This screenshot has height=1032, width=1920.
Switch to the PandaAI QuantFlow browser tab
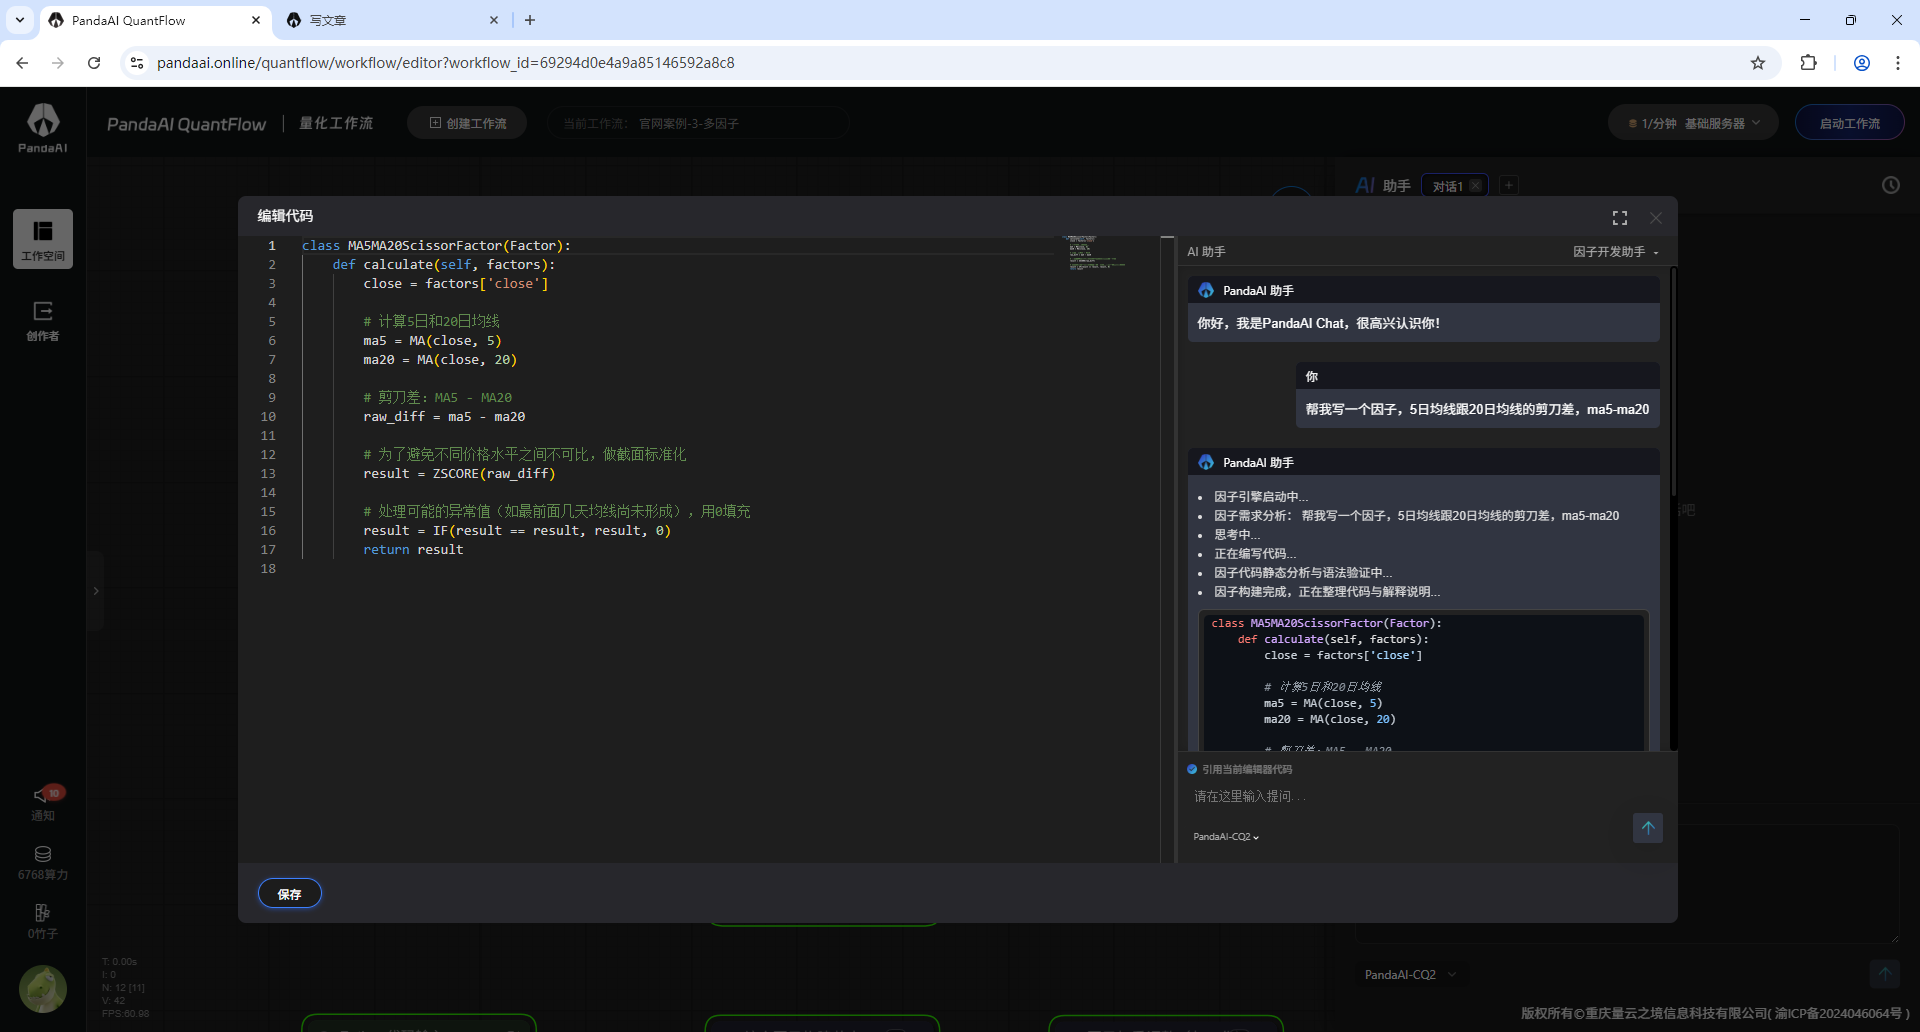coord(155,20)
